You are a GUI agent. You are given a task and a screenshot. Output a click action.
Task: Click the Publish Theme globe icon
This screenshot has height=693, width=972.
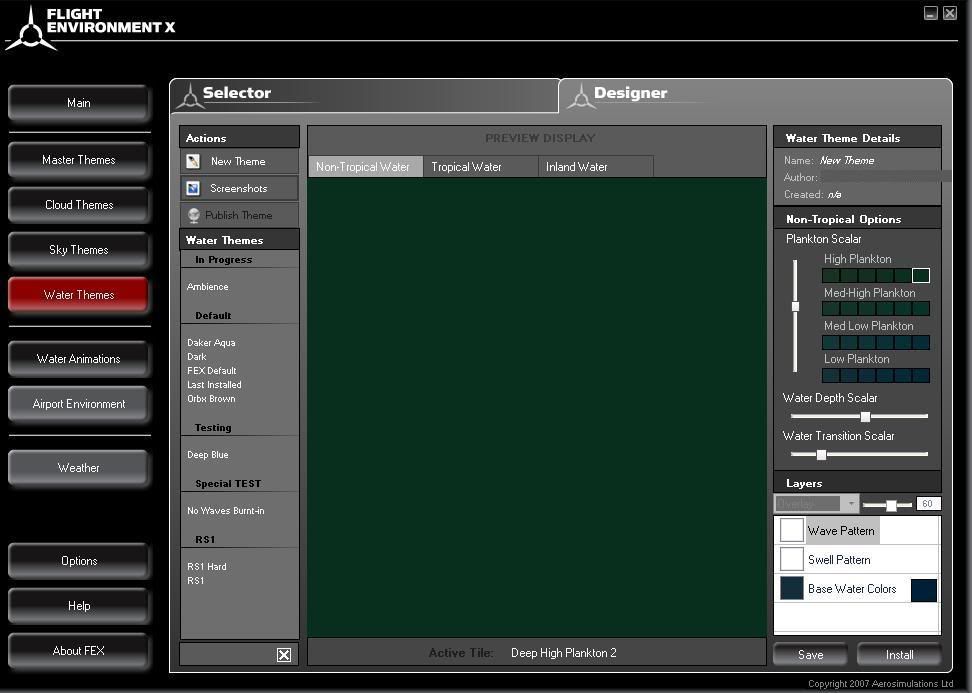[193, 215]
